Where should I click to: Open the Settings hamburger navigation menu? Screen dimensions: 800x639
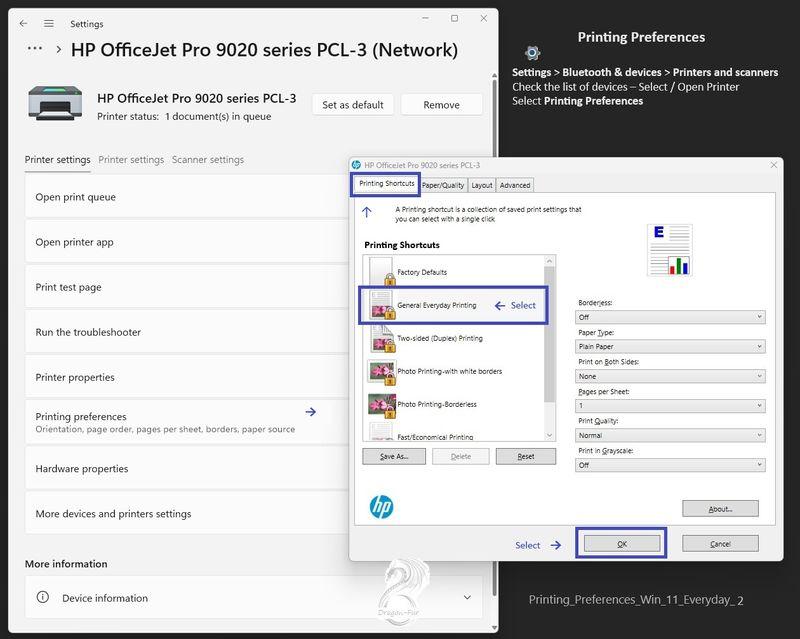(x=48, y=23)
